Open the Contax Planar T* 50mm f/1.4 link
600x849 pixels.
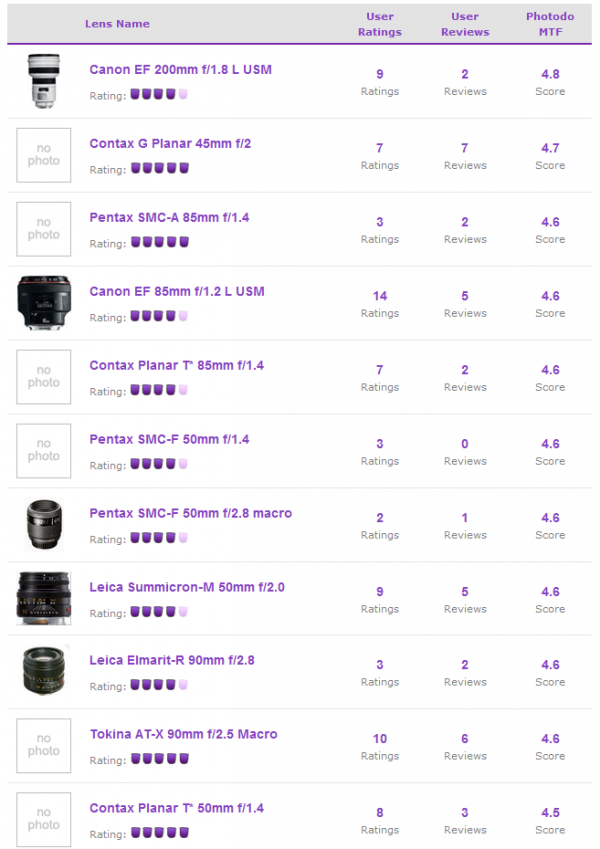[177, 808]
